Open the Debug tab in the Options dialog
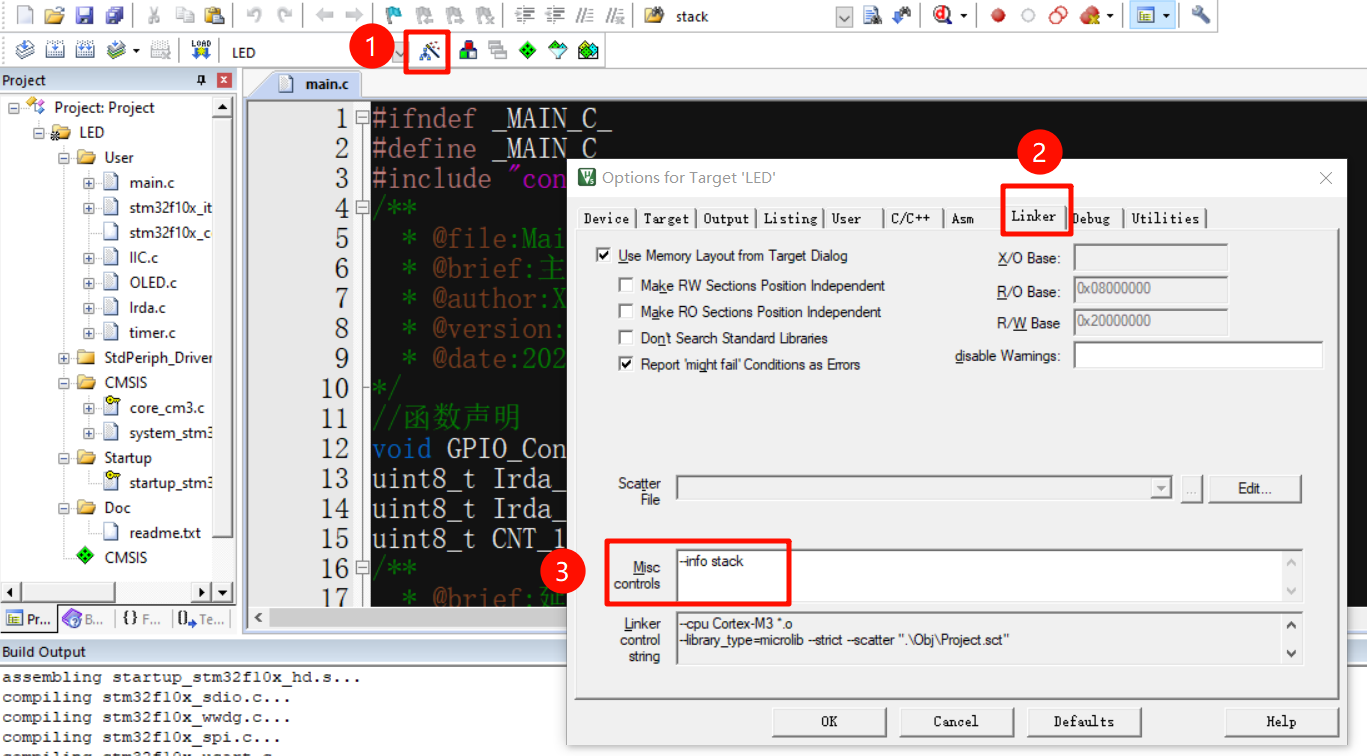The image size is (1367, 756). [x=1092, y=218]
